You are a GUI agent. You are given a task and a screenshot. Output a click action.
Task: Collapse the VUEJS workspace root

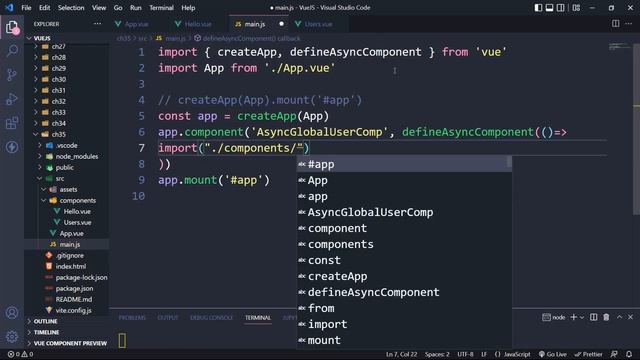point(42,38)
